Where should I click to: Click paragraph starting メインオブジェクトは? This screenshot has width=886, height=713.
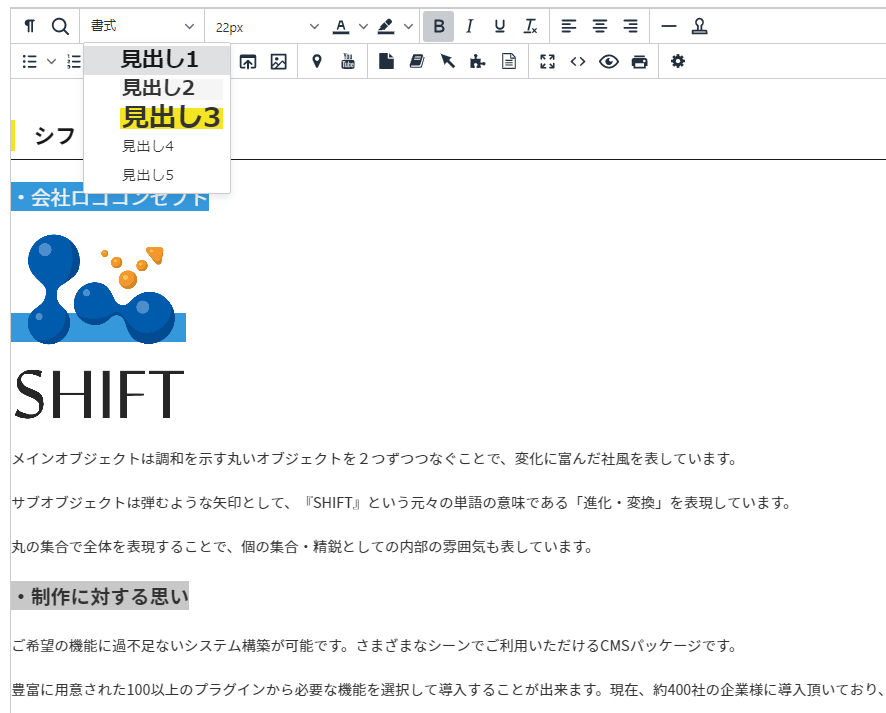click(x=375, y=459)
